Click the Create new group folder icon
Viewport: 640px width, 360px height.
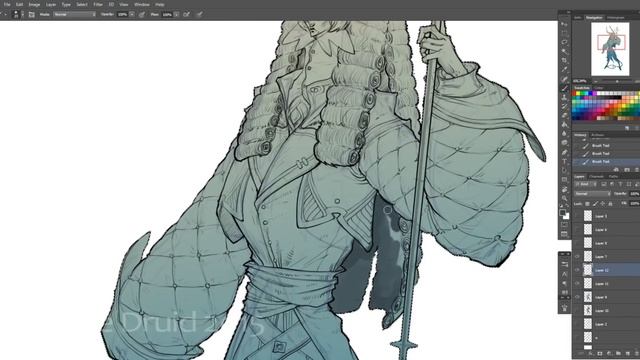click(618, 353)
